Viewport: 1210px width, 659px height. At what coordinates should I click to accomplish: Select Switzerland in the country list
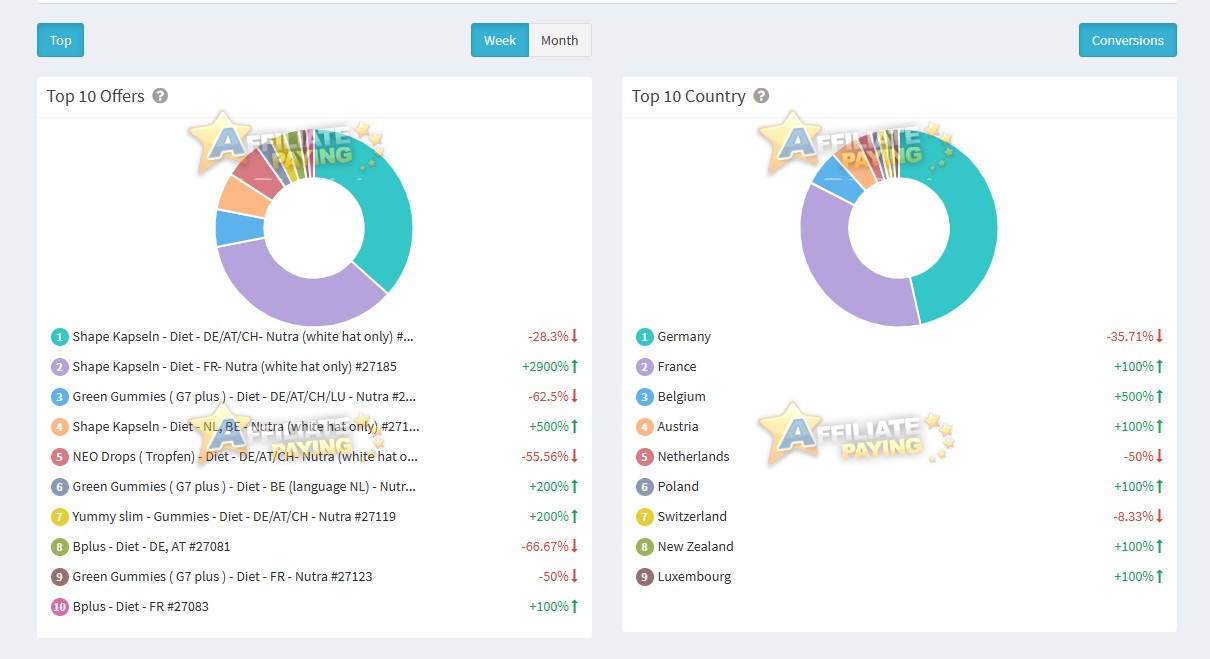(x=692, y=516)
